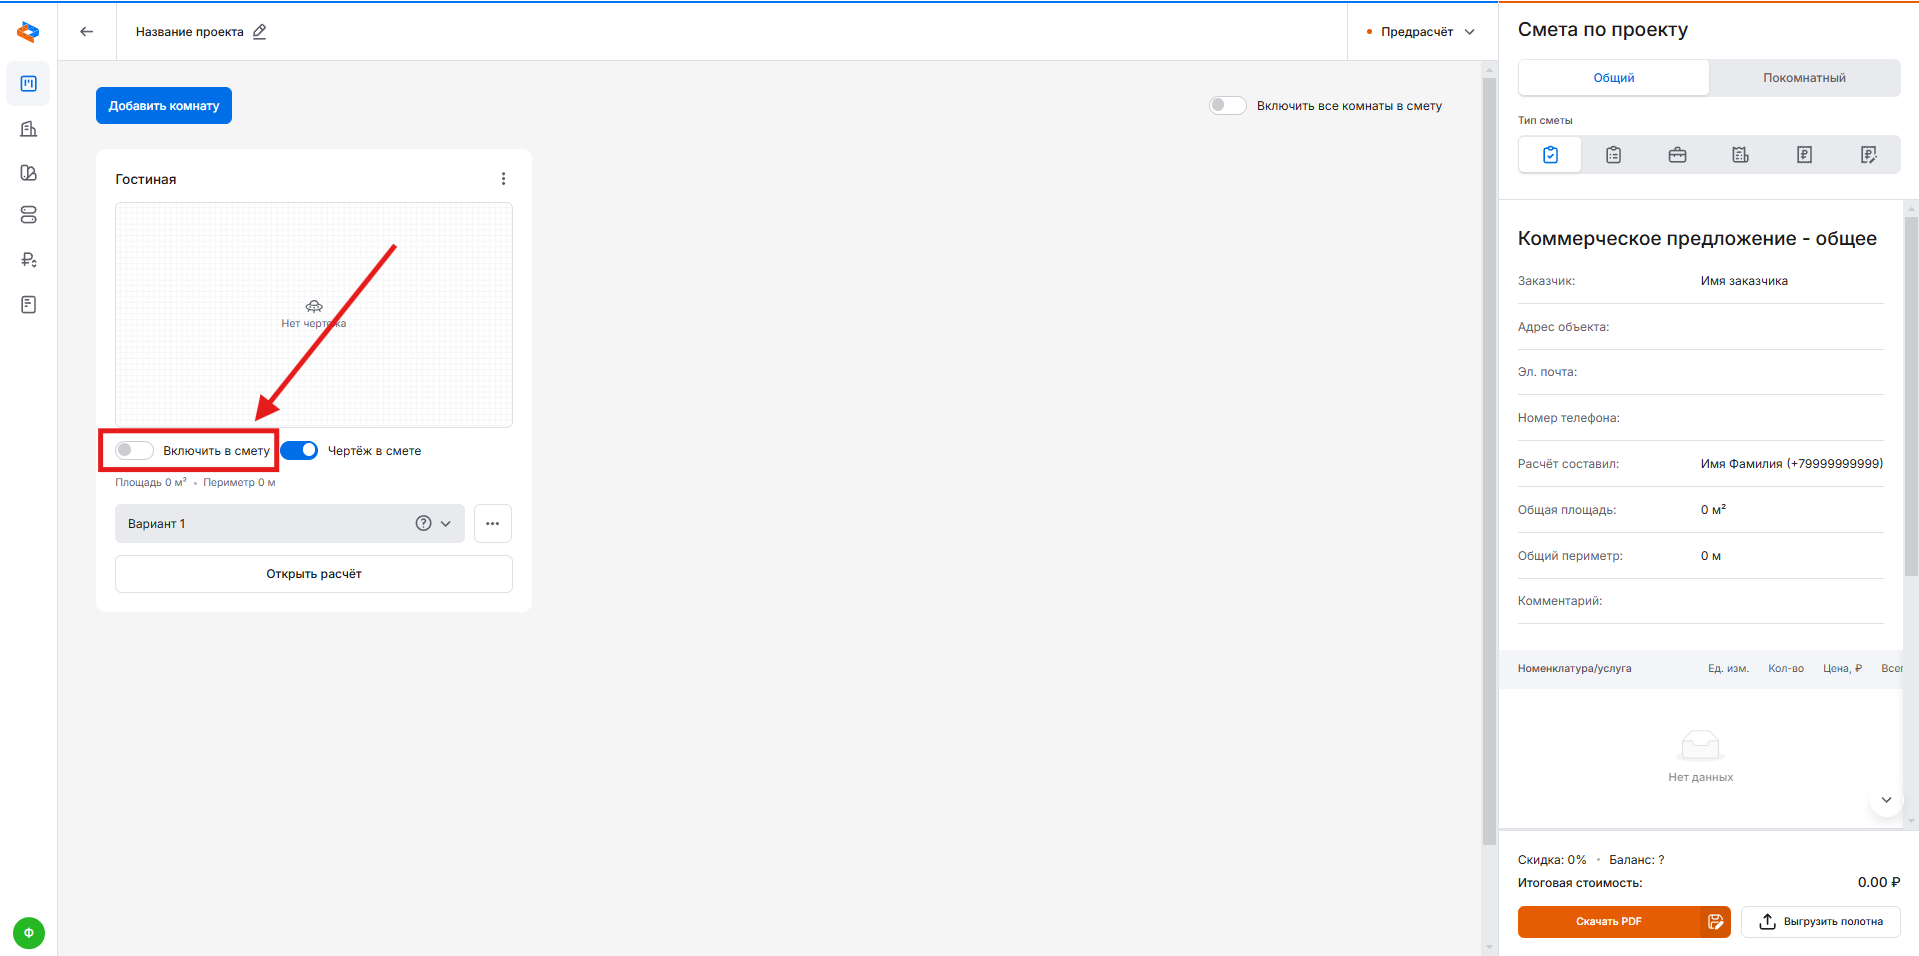1919x956 pixels.
Task: Open the Предрасчёт status dropdown
Action: 1421,32
